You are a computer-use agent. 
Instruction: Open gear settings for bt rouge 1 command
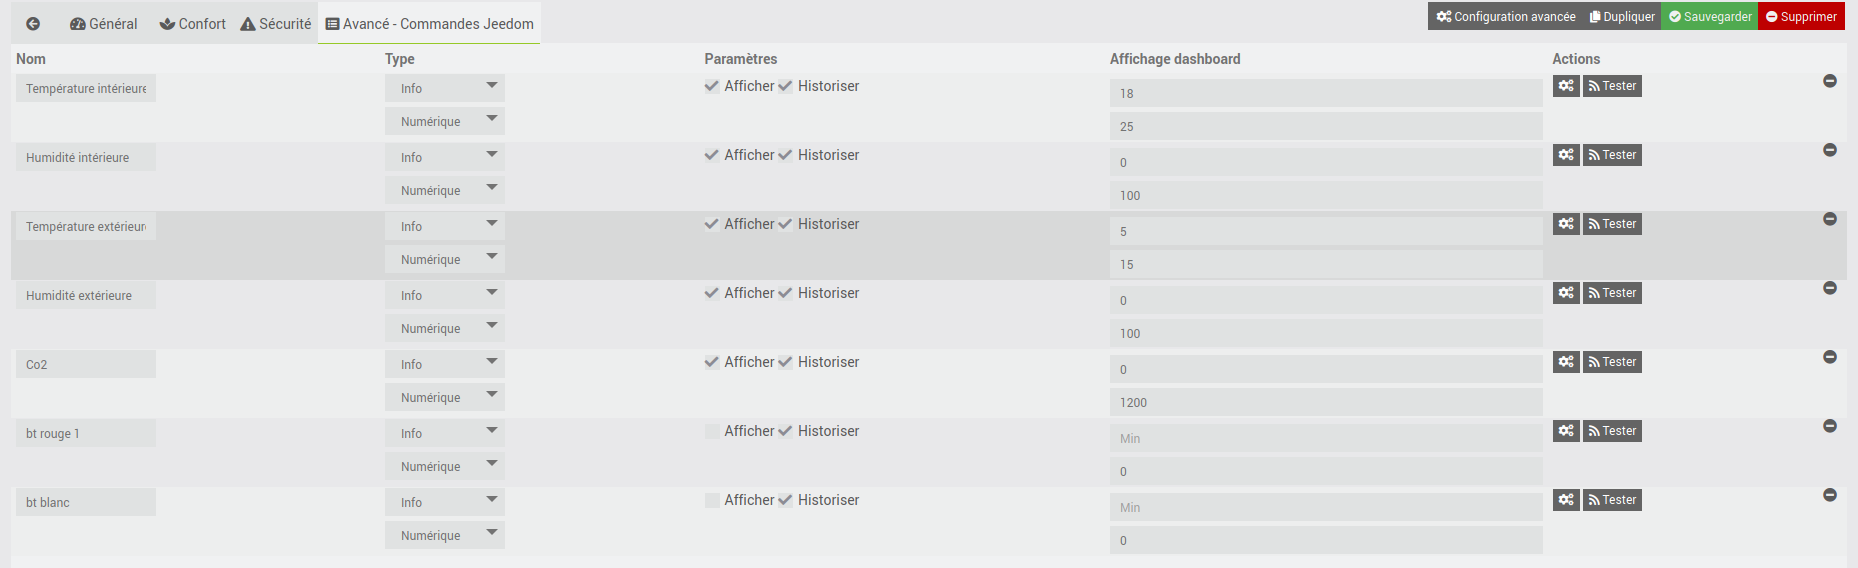click(1566, 431)
